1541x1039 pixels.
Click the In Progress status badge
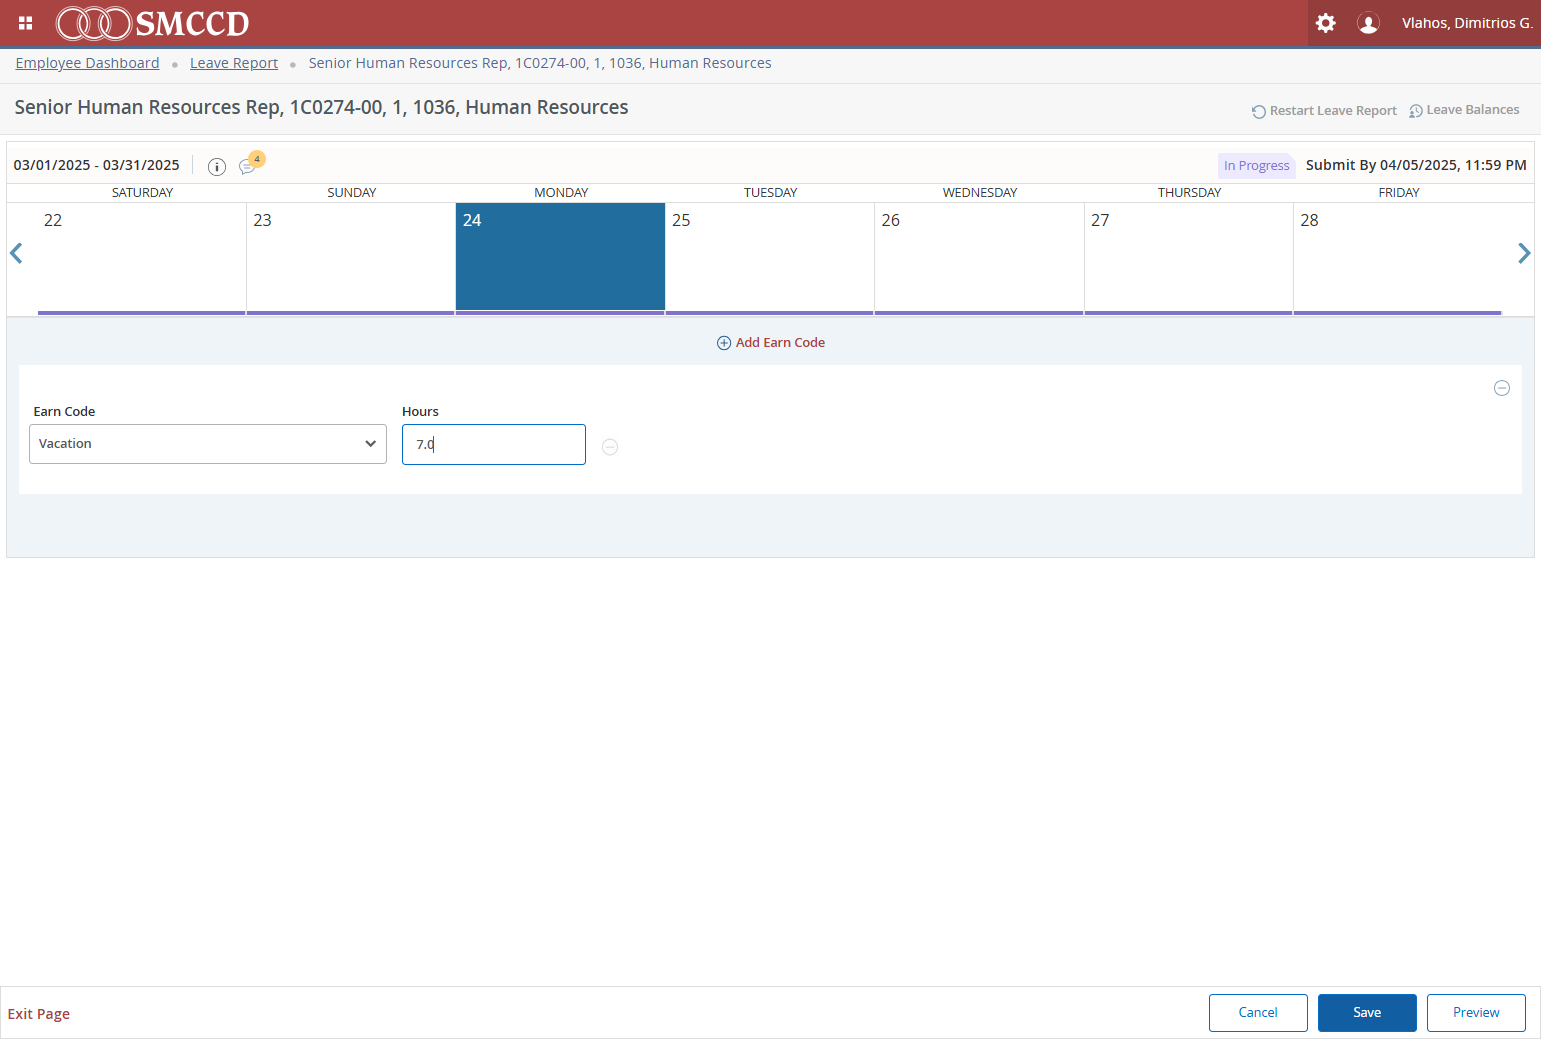[1257, 166]
